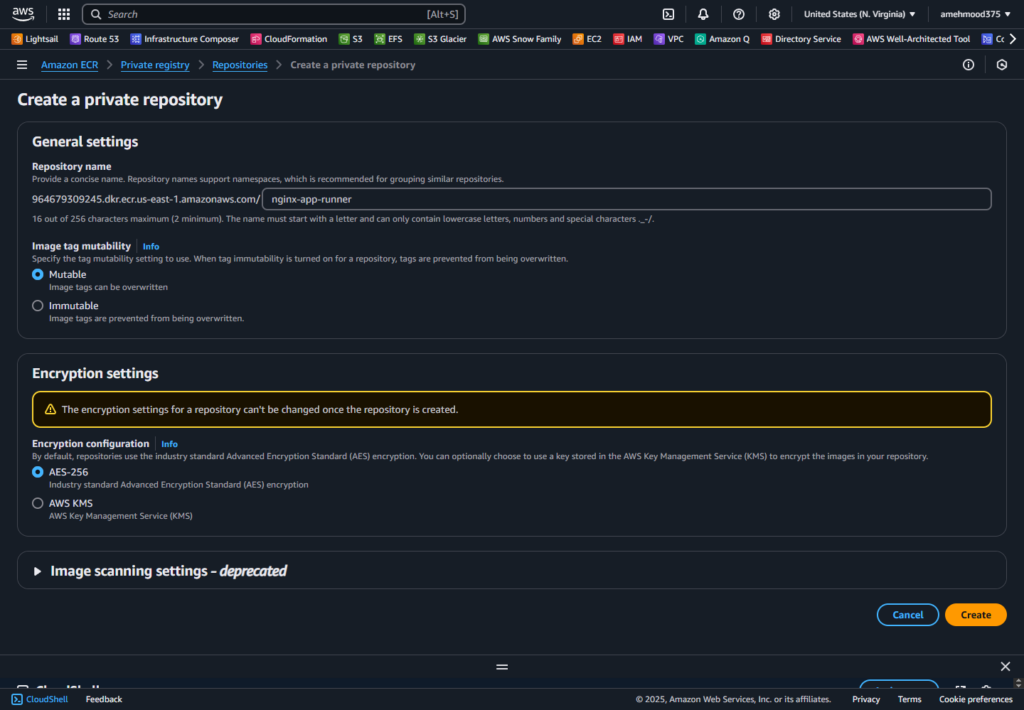
Task: Open Info link for Encryption configuration
Action: pos(169,444)
